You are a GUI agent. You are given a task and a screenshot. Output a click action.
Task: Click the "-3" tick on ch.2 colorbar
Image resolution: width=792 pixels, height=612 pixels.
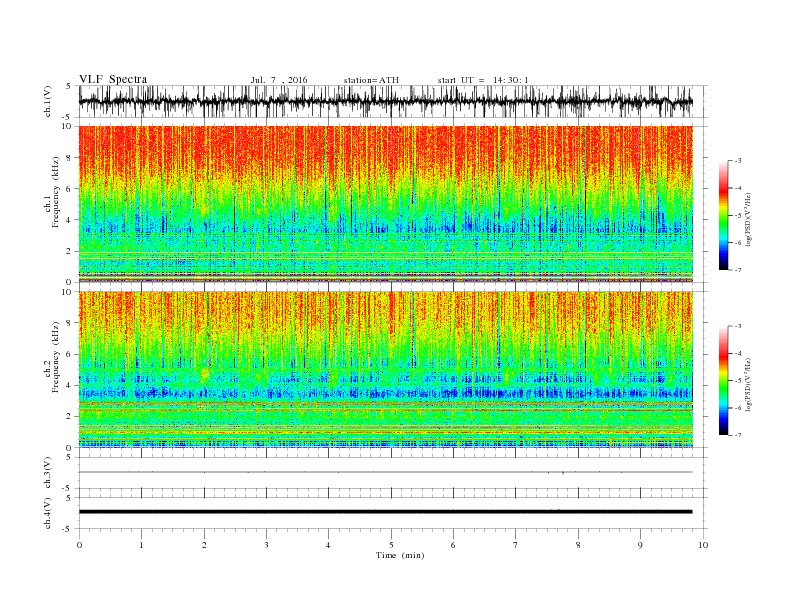(x=738, y=326)
